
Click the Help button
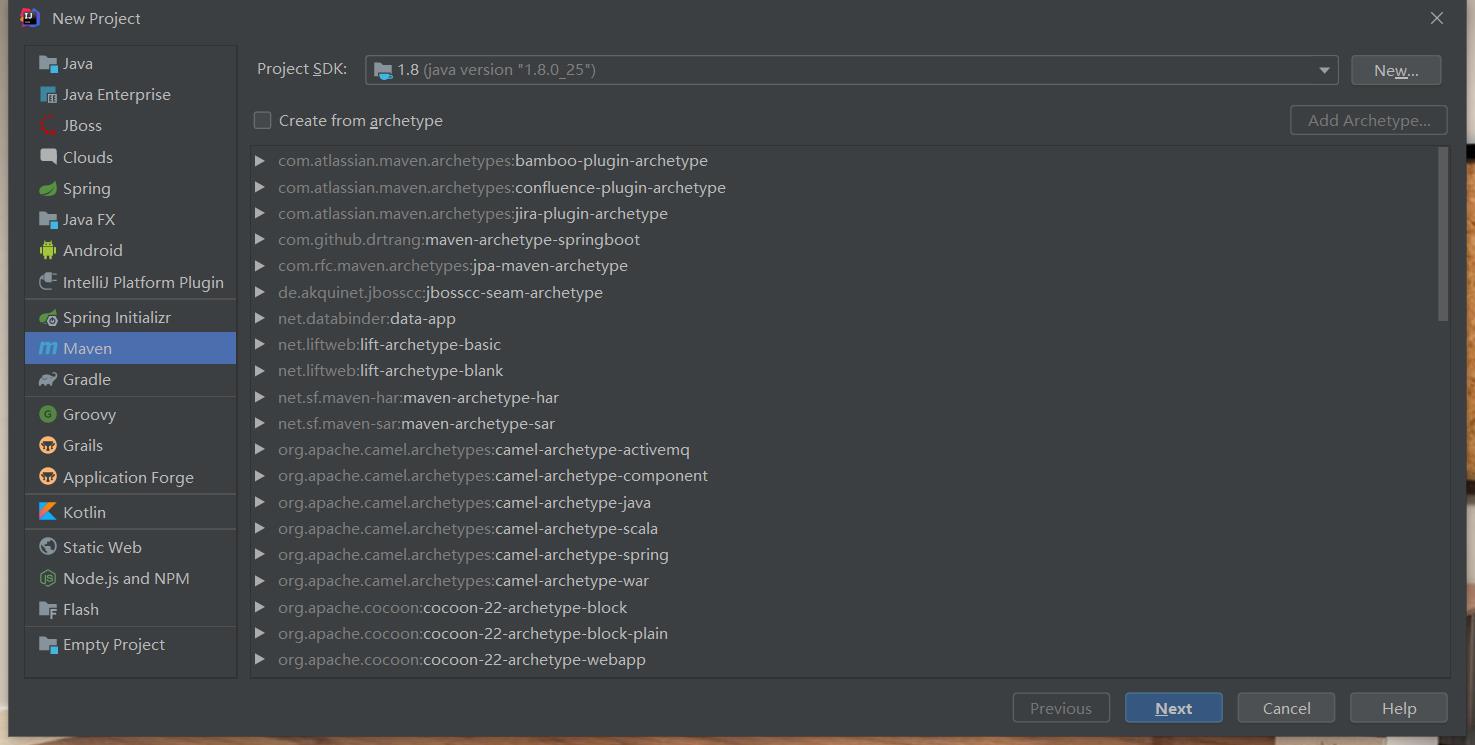tap(1398, 708)
